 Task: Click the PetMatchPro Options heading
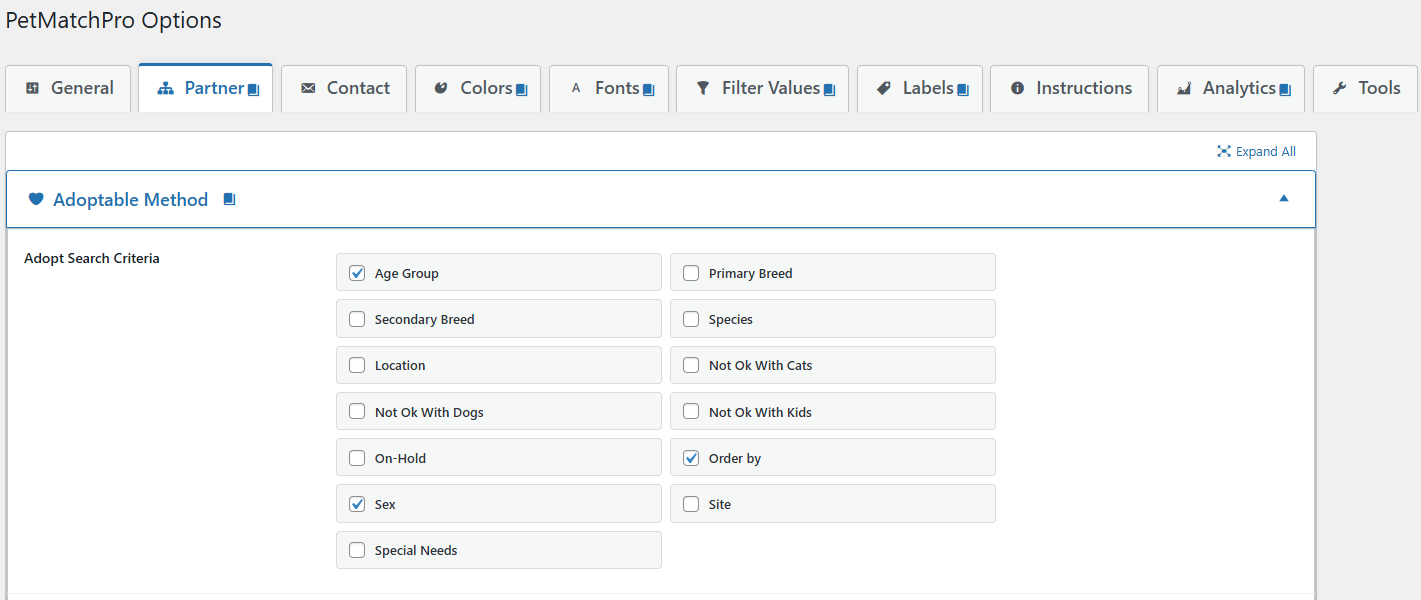coord(114,20)
